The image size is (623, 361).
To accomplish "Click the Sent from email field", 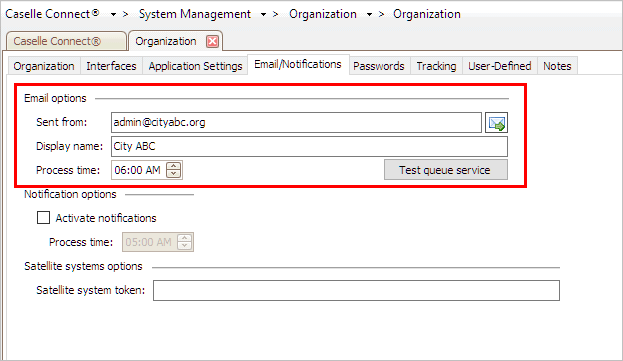I will (x=296, y=123).
